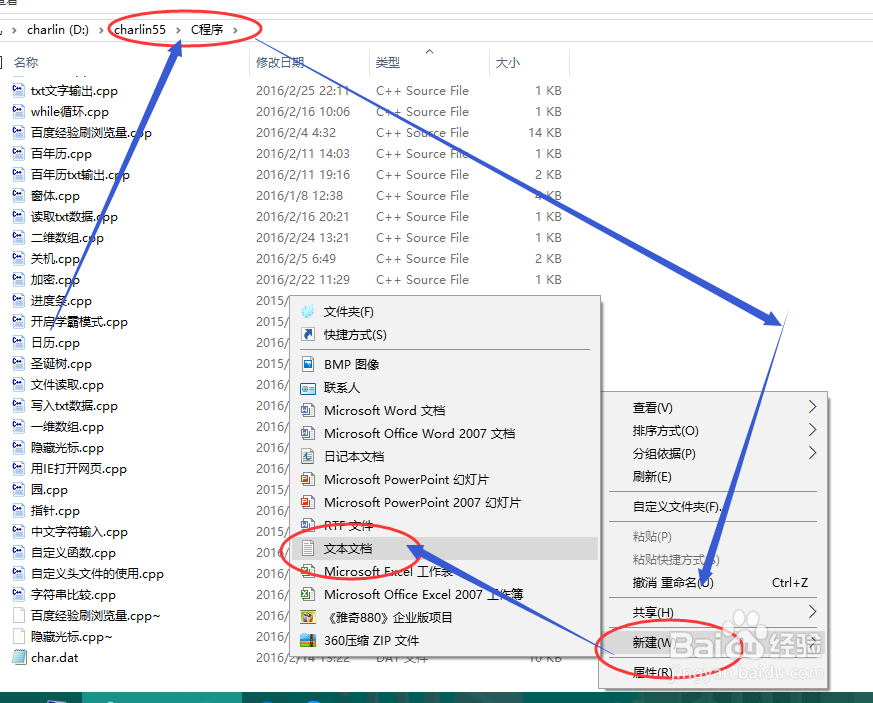Open 新建(W) in the context menu

[x=713, y=642]
